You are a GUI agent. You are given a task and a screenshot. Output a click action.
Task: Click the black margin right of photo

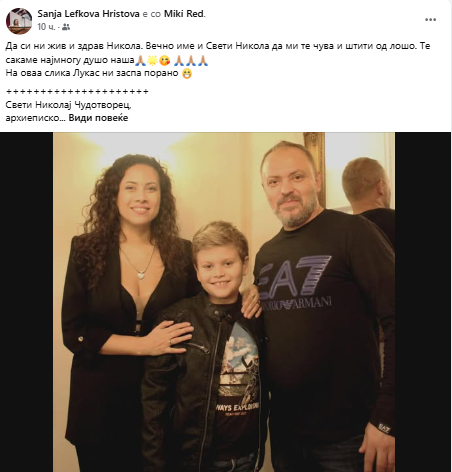[x=423, y=302]
